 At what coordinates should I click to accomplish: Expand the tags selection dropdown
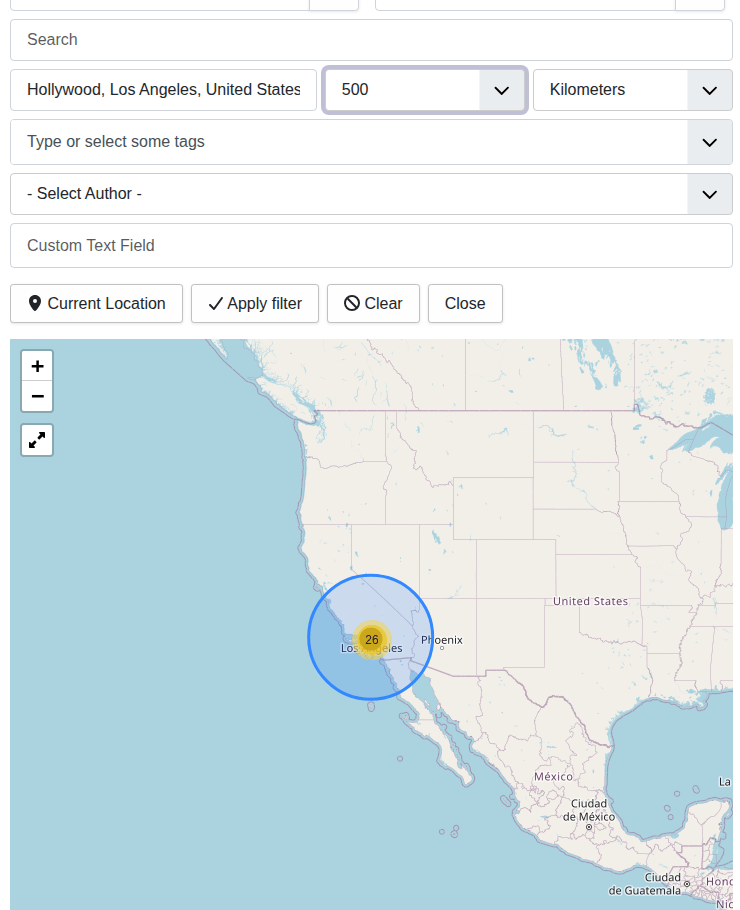click(x=709, y=142)
